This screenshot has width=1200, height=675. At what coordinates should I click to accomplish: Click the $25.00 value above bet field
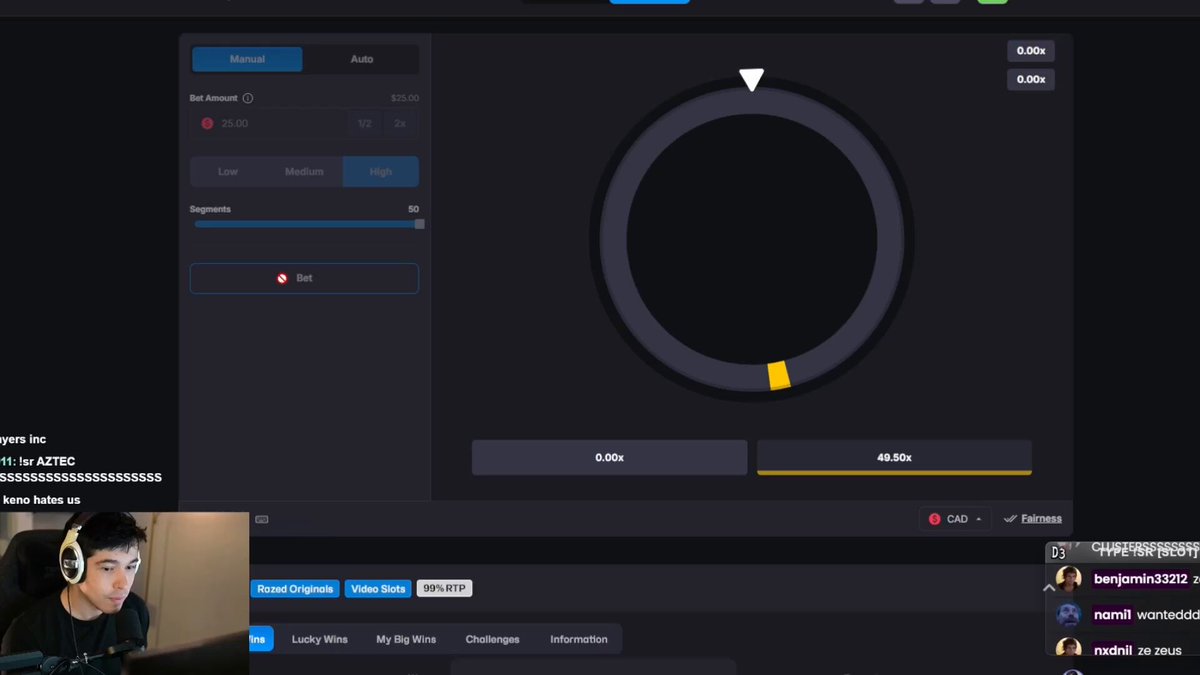pos(405,98)
